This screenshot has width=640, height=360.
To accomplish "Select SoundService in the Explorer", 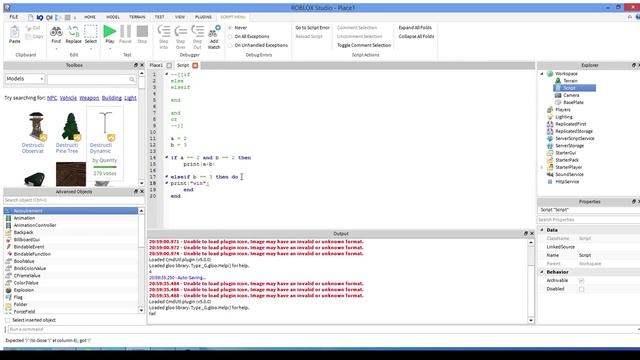I will (569, 175).
